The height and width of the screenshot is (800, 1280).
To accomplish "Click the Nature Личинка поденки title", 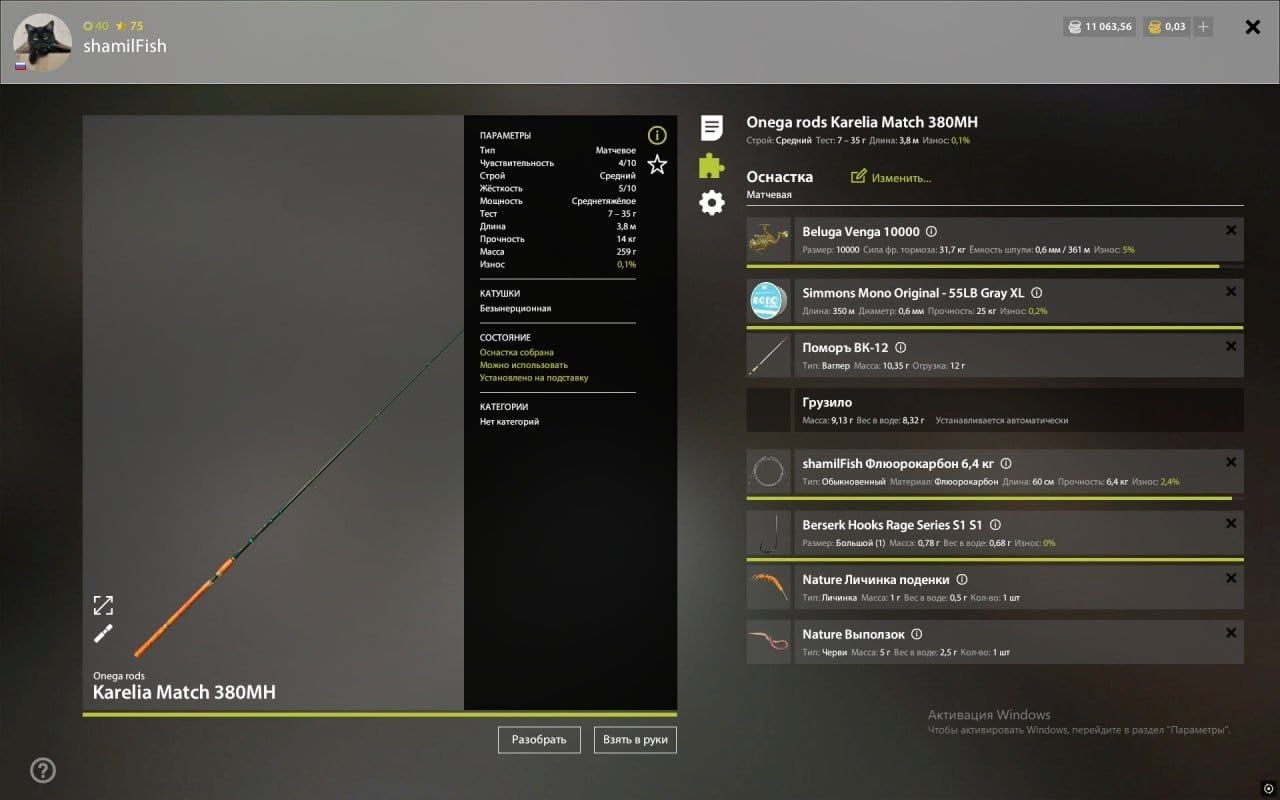I will [876, 579].
